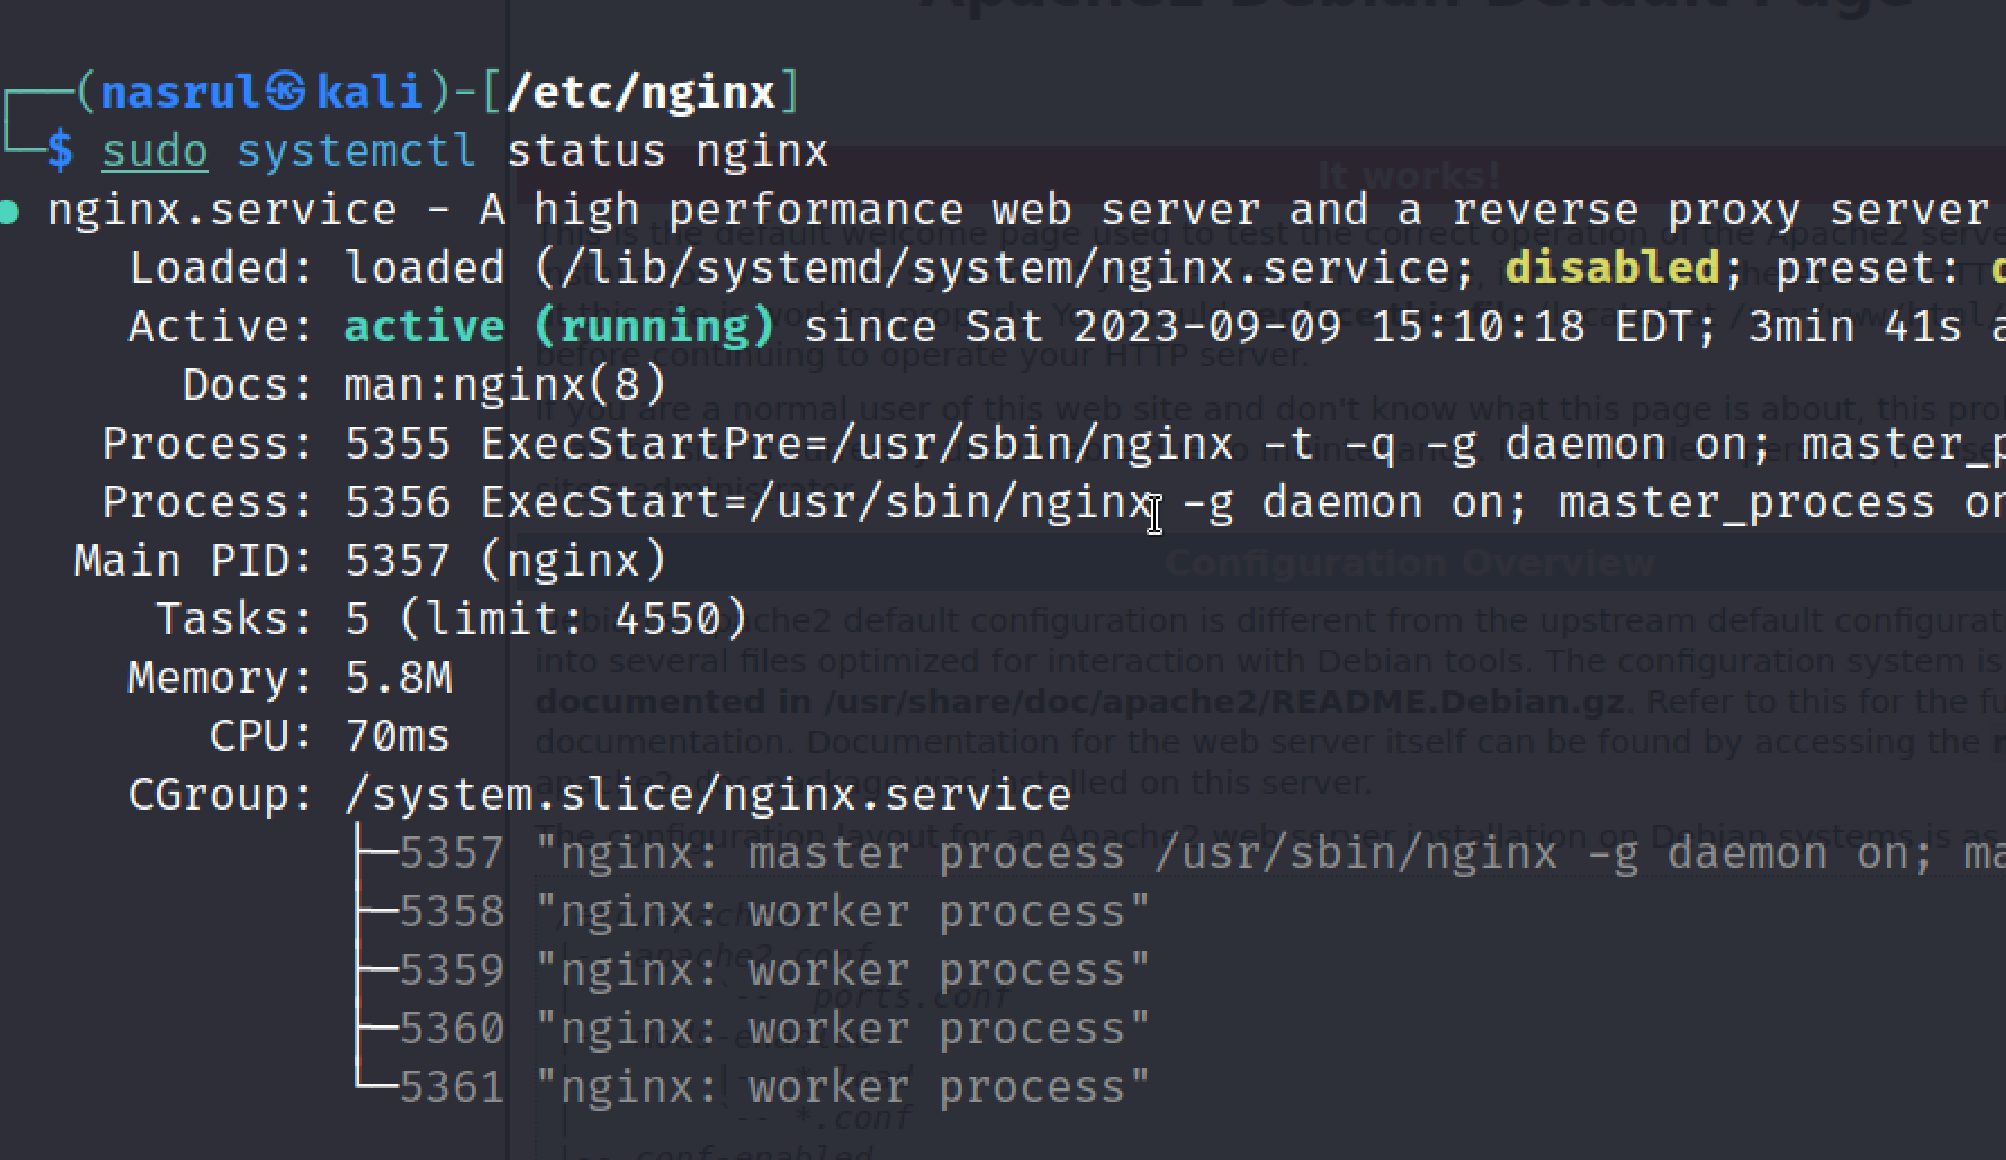Click 'systemctl' in the command line

pyautogui.click(x=356, y=152)
